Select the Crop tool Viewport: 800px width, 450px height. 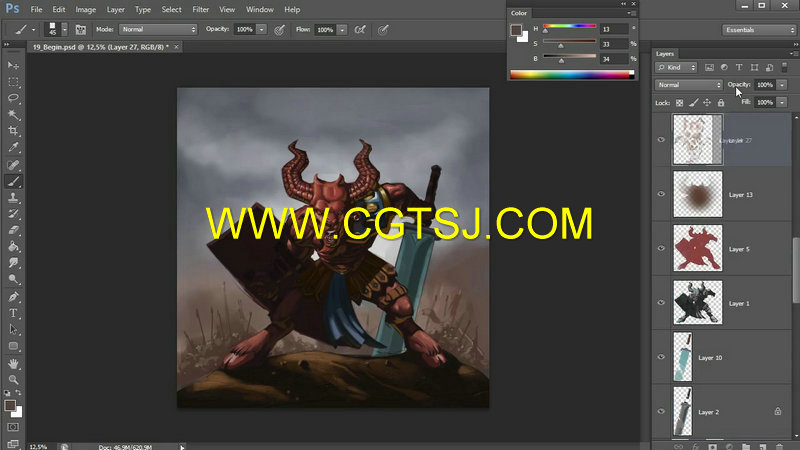click(13, 131)
